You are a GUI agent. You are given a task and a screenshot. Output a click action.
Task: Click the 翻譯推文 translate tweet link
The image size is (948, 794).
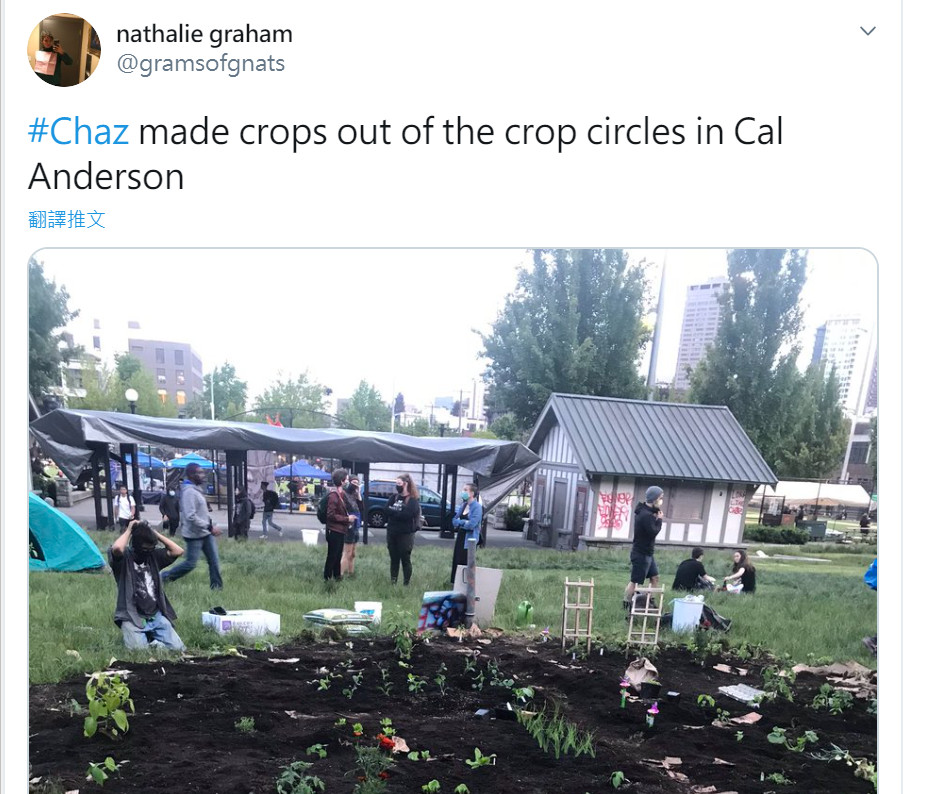pos(67,219)
